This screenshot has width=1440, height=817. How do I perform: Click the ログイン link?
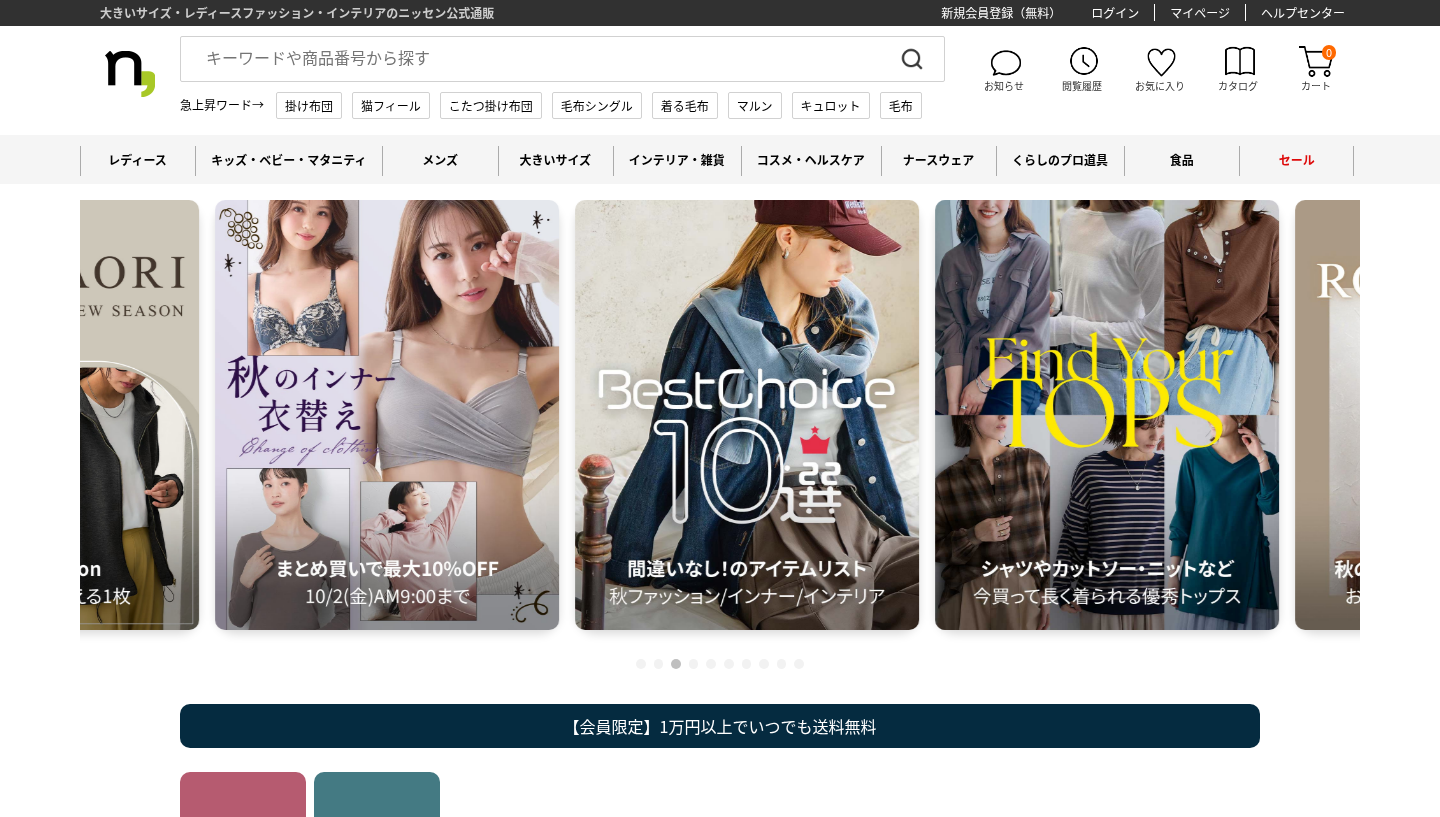1115,13
